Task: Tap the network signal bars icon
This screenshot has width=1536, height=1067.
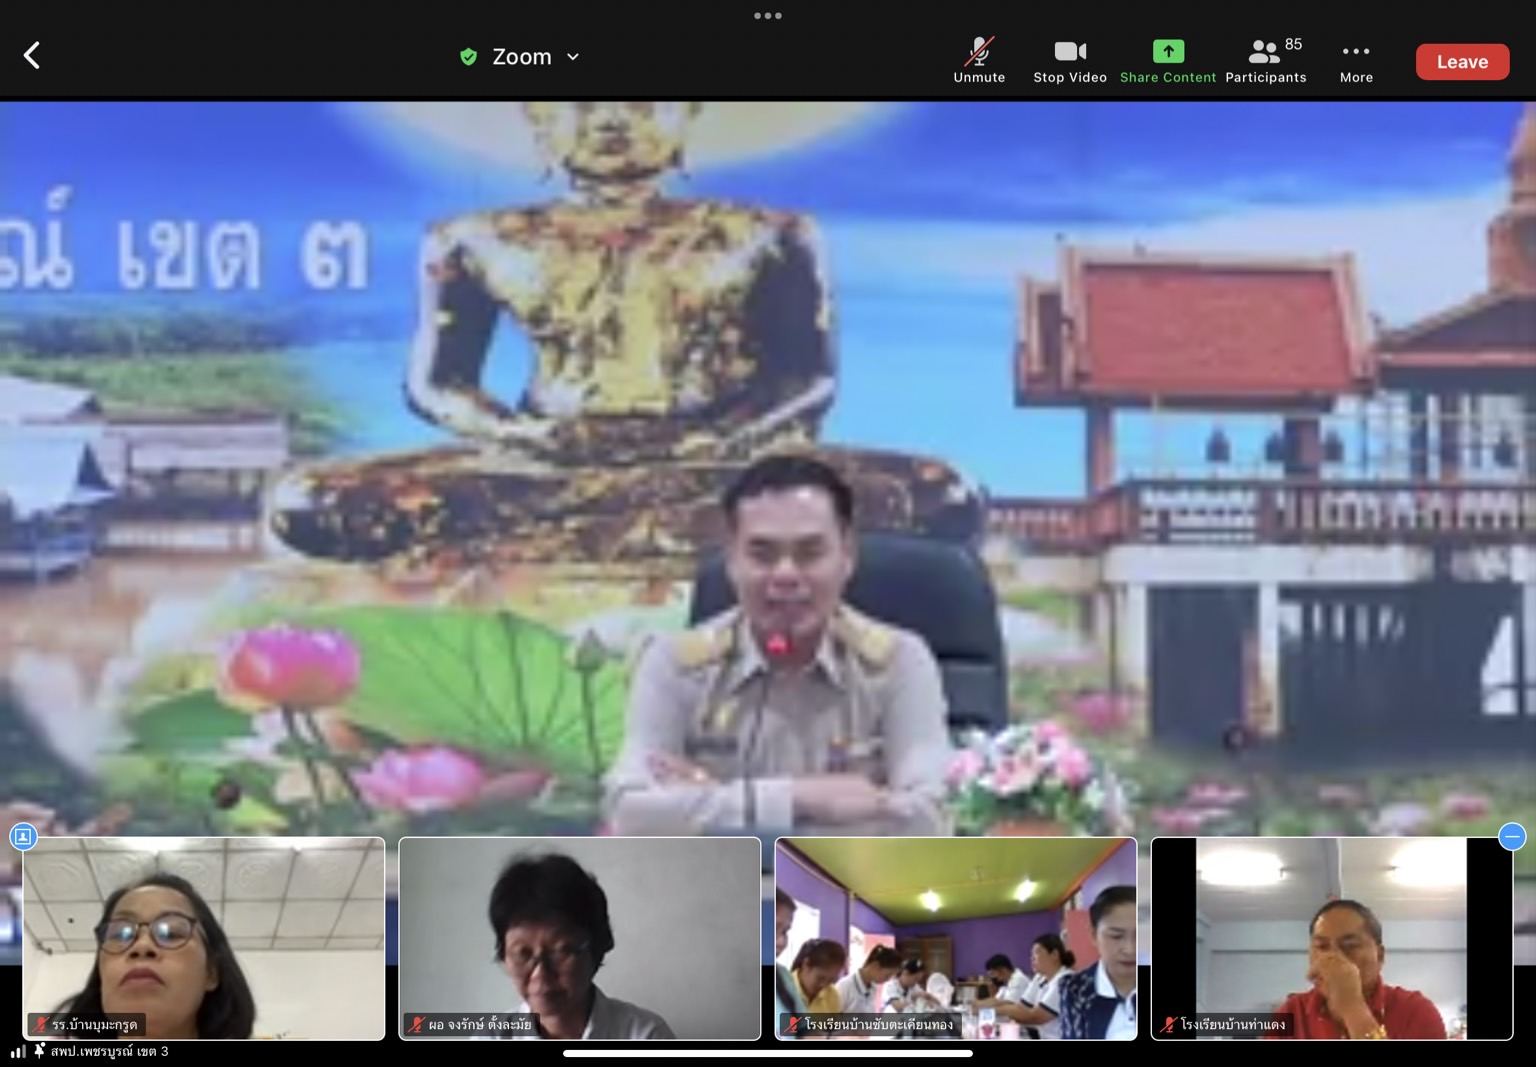Action: tap(18, 1051)
